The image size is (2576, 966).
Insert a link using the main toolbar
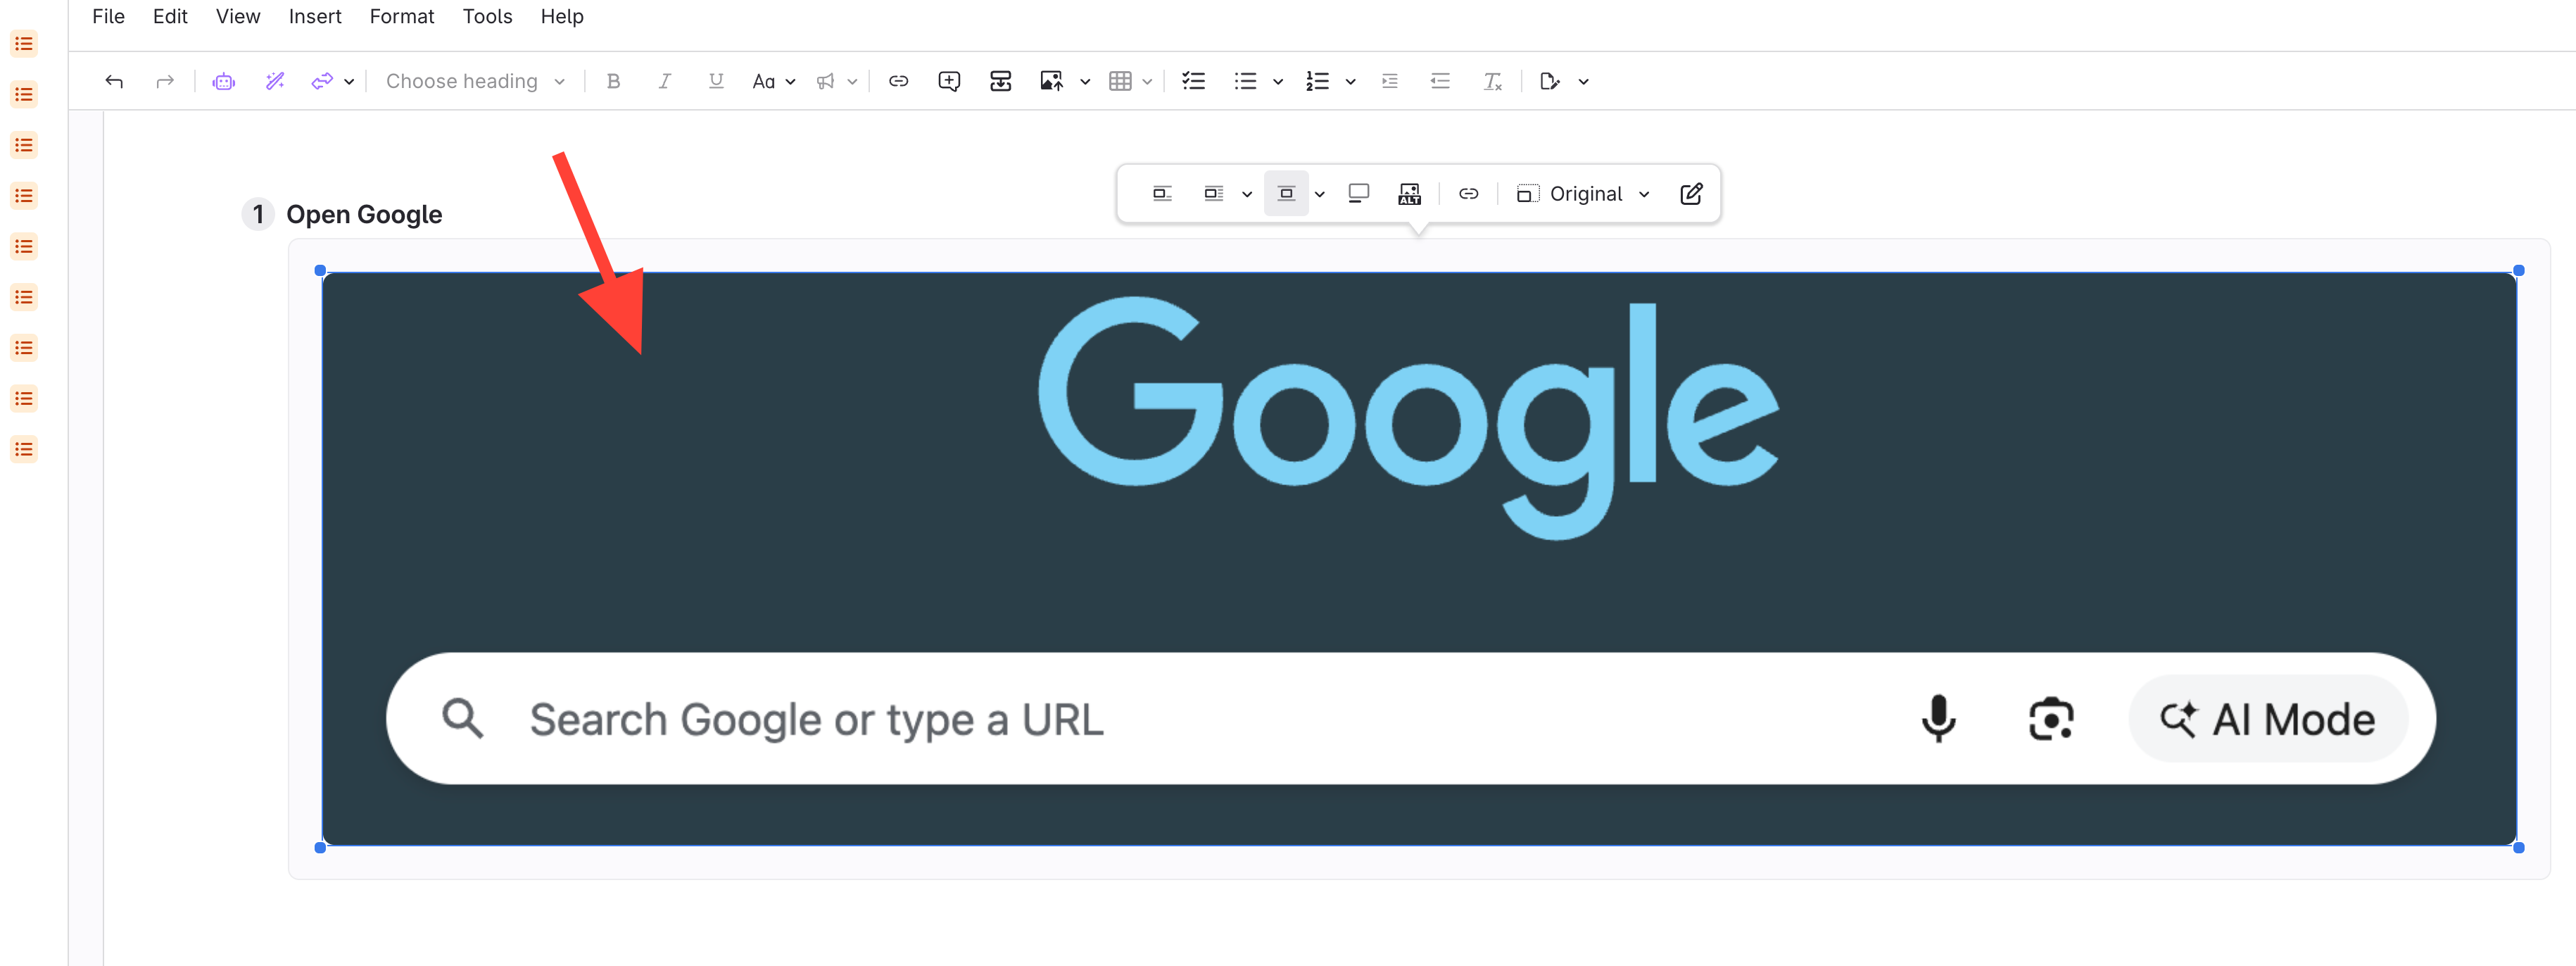(x=898, y=82)
